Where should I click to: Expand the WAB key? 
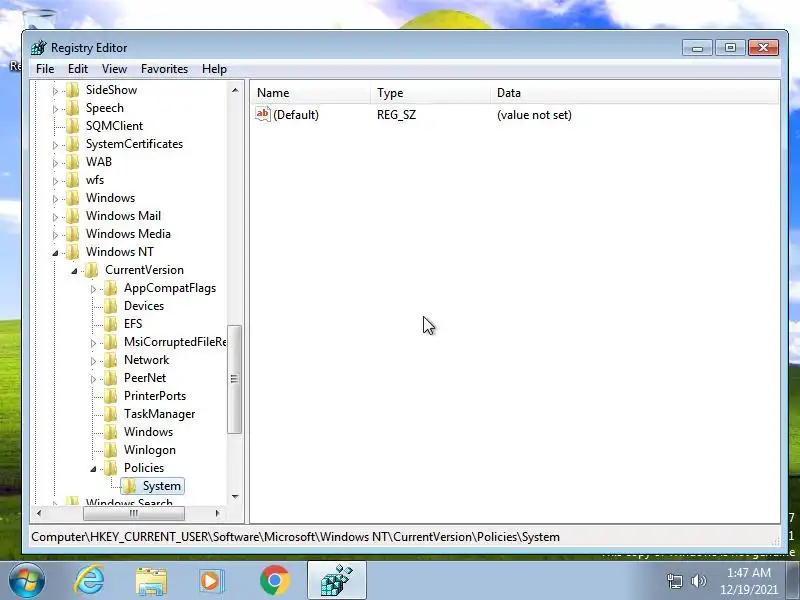click(55, 163)
